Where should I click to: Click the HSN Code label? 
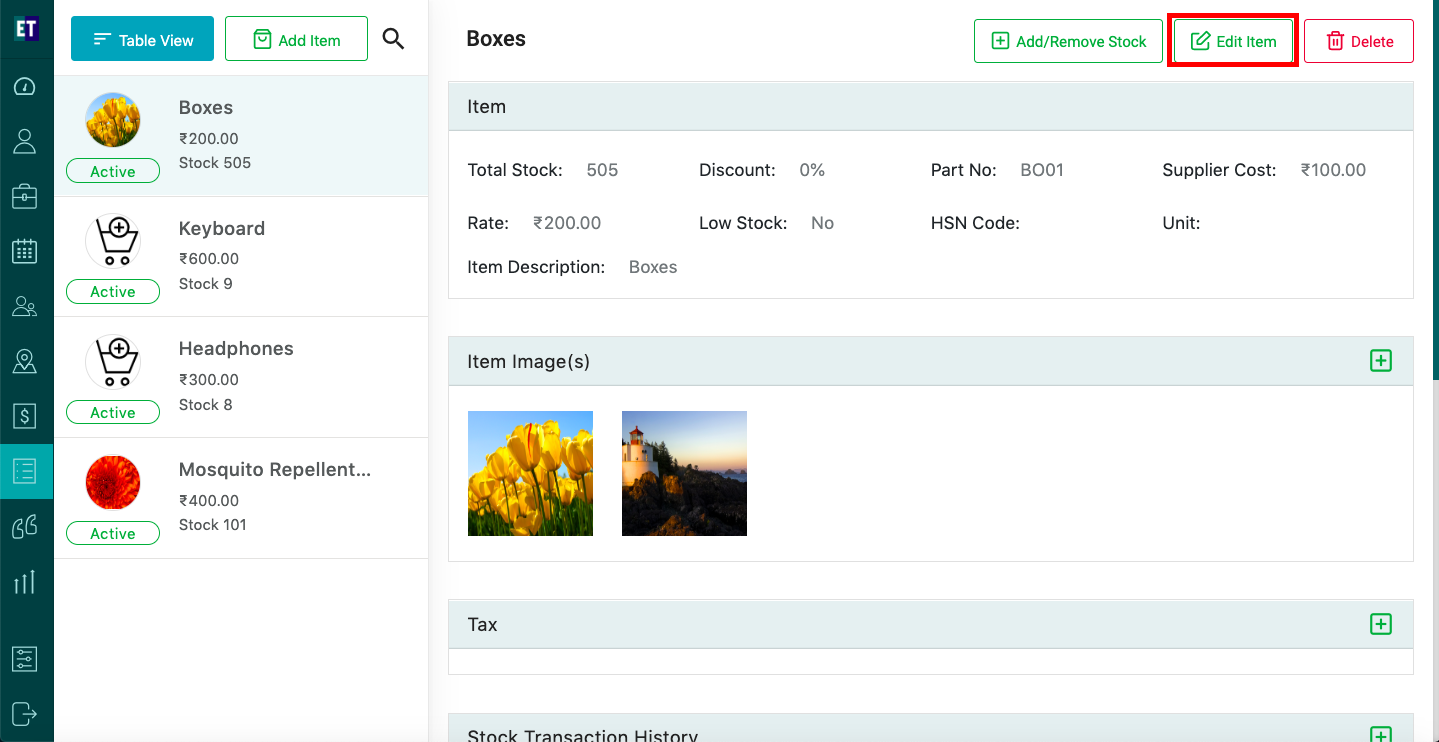[975, 223]
